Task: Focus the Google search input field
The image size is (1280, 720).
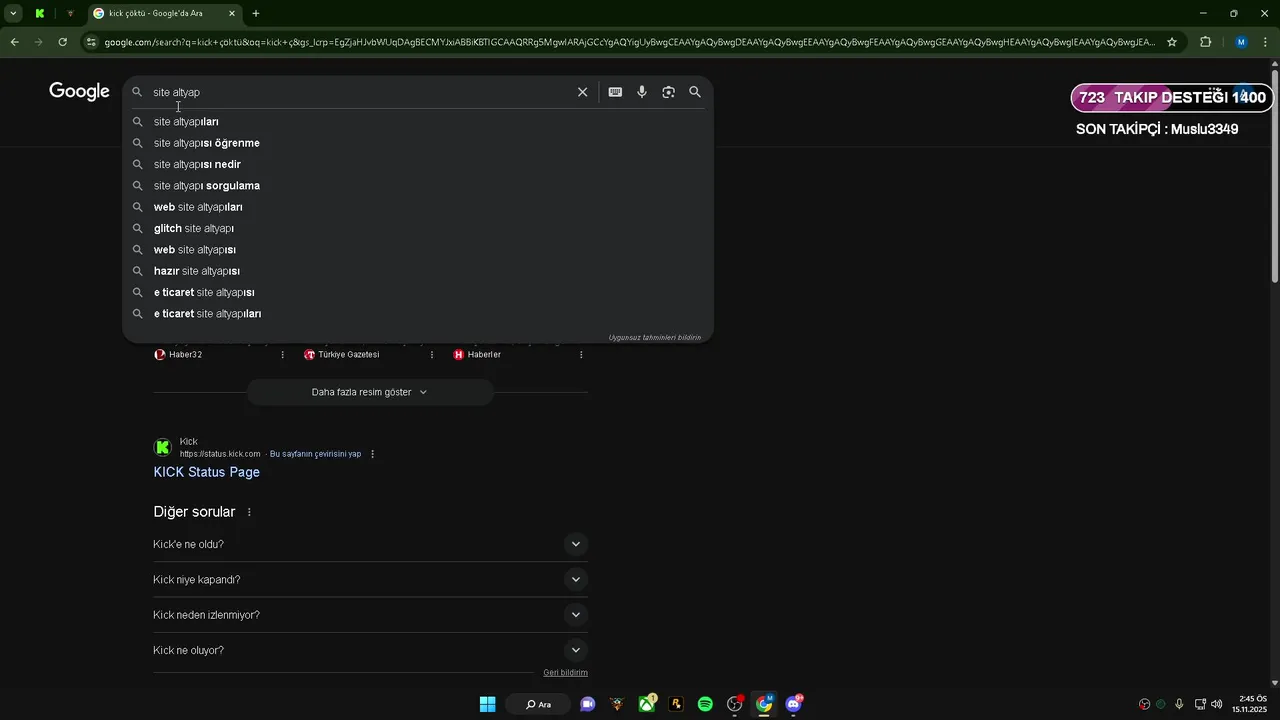Action: [360, 92]
